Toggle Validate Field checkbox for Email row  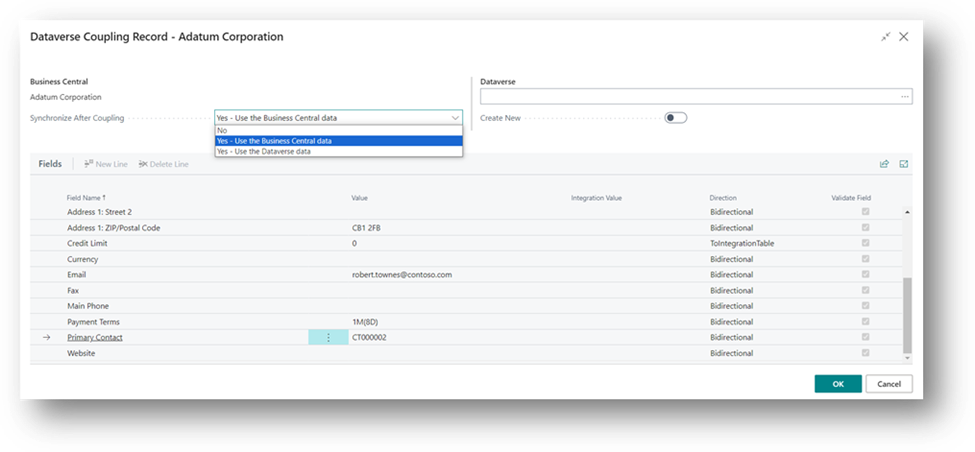[x=865, y=274]
